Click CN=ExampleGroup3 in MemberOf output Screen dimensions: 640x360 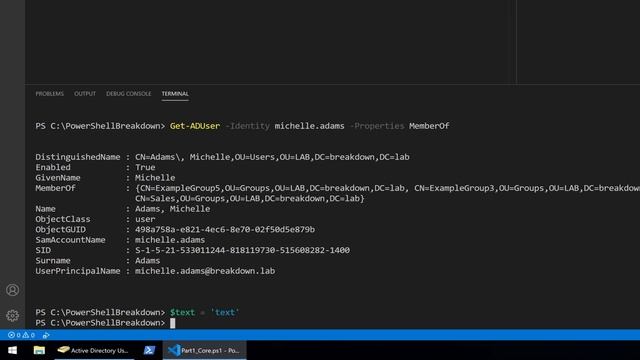[454, 188]
